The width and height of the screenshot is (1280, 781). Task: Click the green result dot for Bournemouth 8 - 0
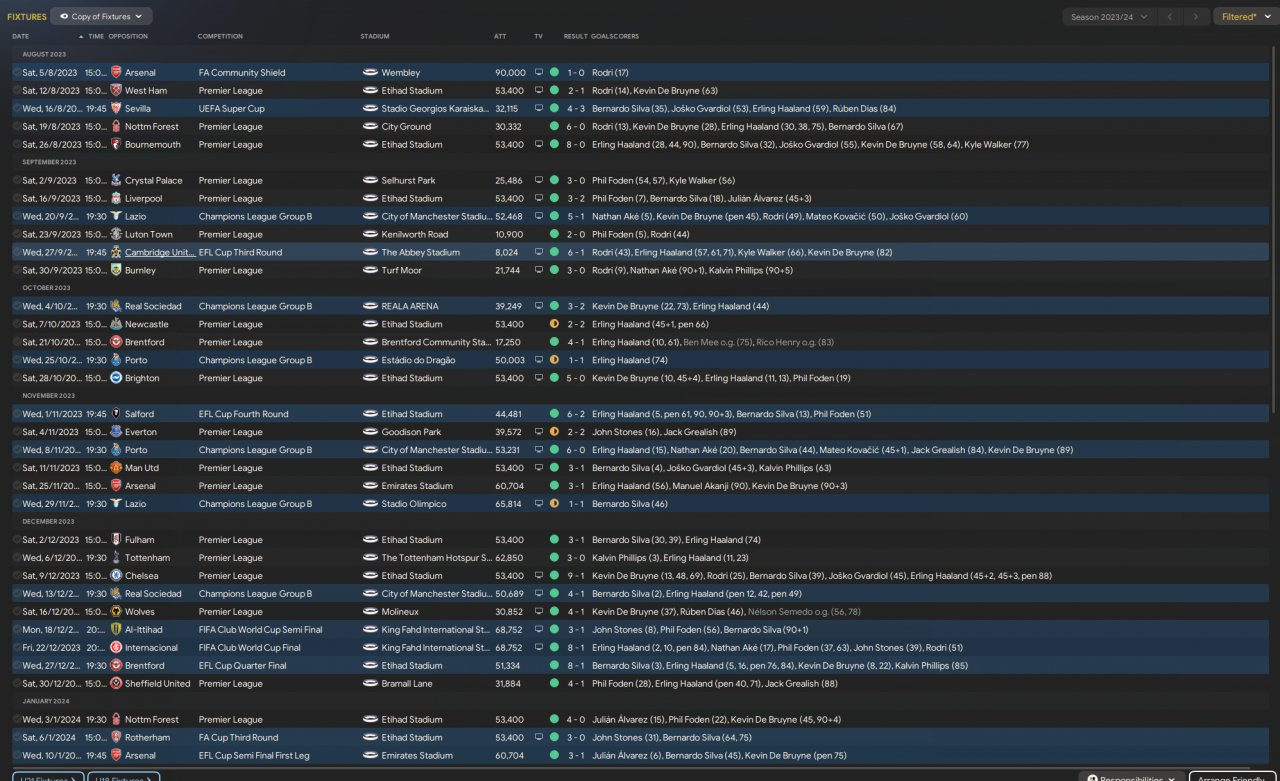554,145
